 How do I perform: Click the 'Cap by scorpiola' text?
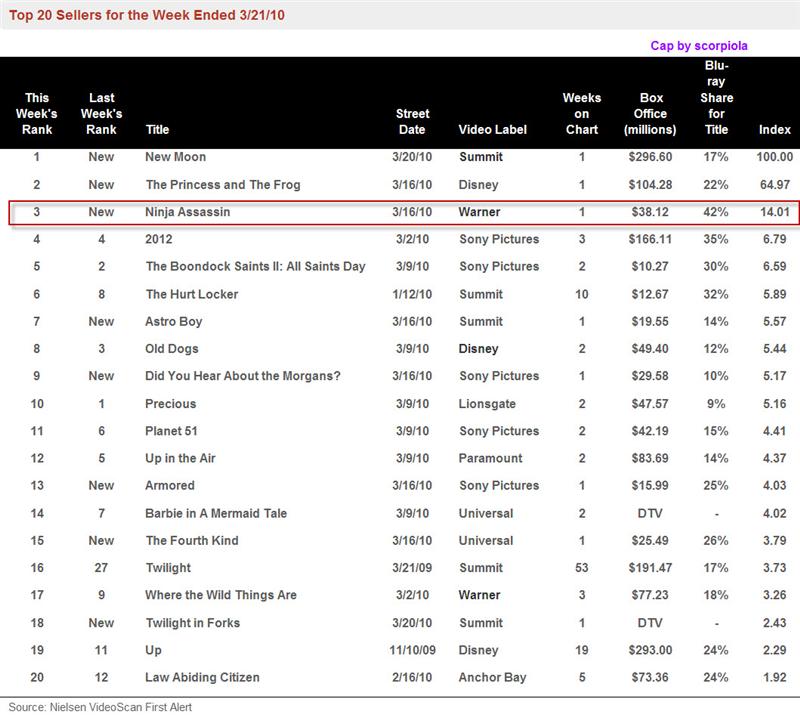pyautogui.click(x=698, y=45)
